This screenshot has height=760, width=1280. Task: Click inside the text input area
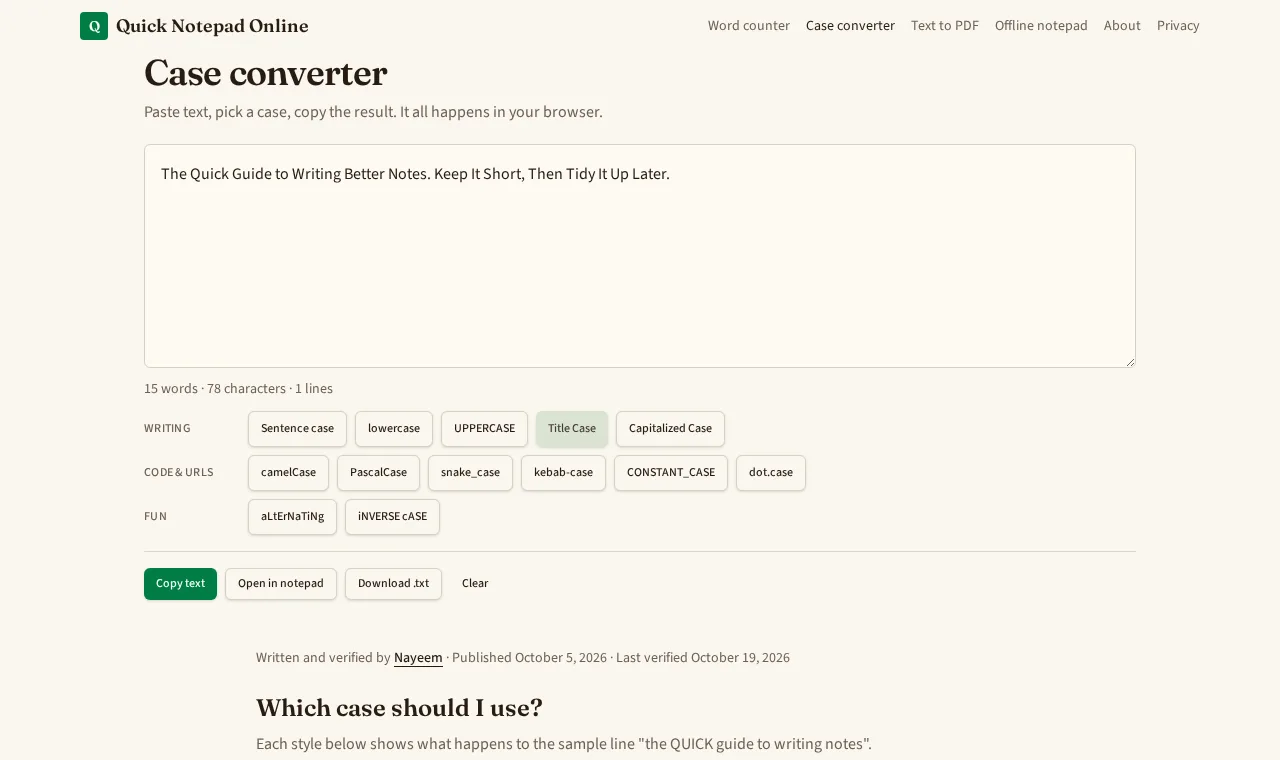pyautogui.click(x=640, y=256)
